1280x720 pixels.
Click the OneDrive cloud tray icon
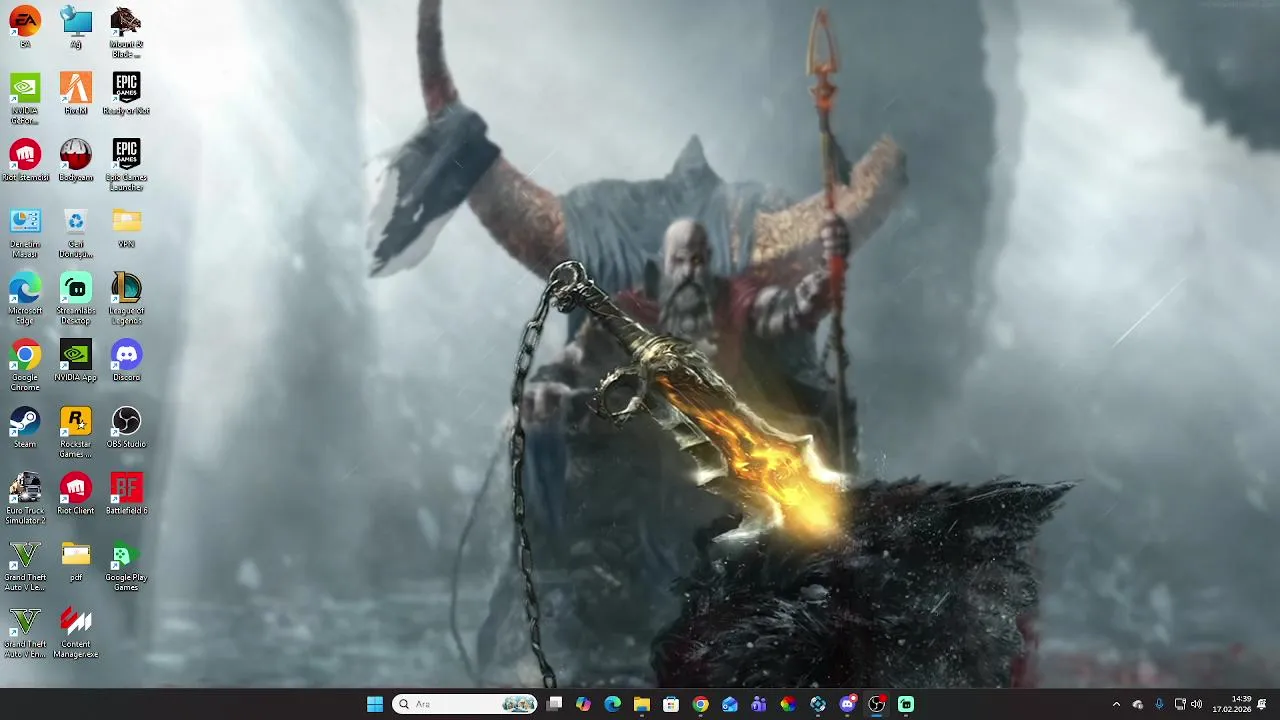1138,704
